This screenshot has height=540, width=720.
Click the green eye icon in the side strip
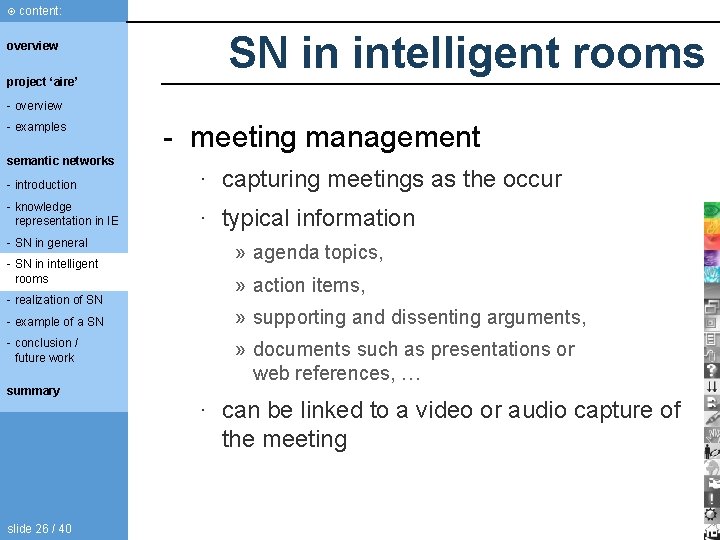pos(712,210)
